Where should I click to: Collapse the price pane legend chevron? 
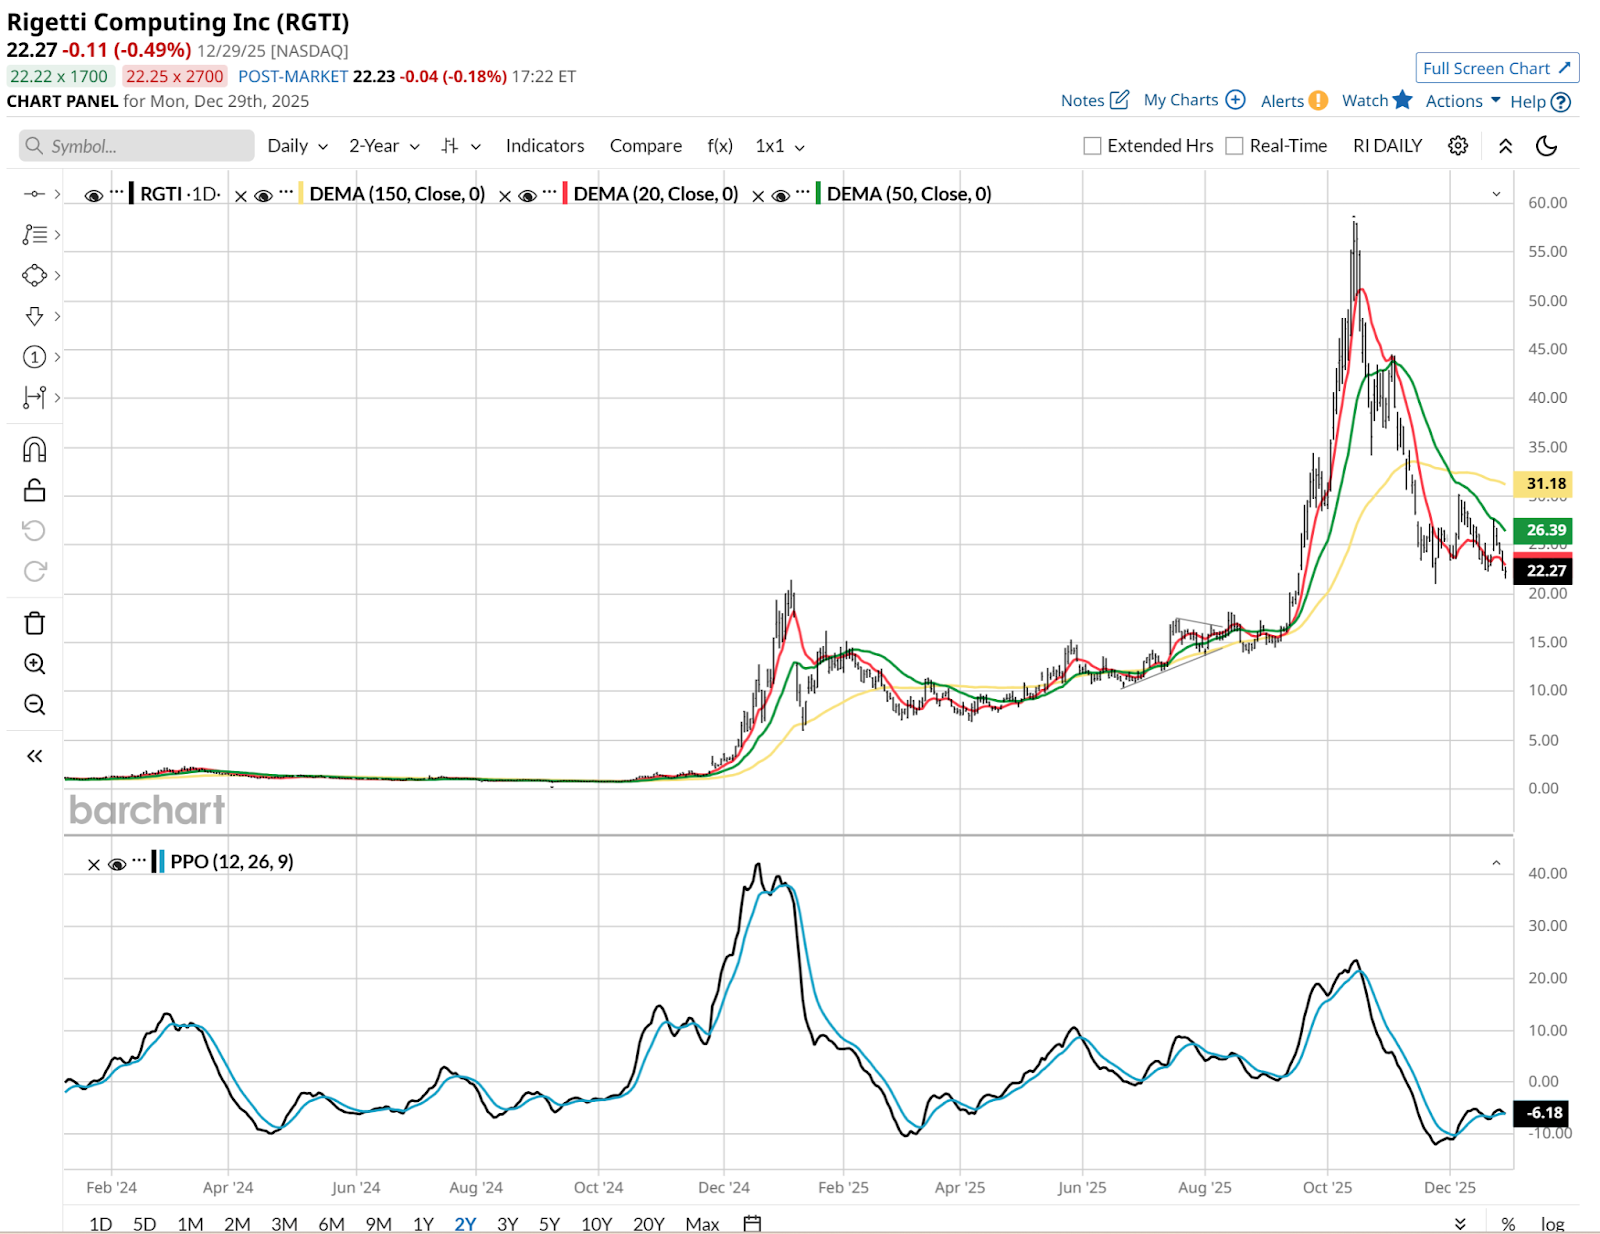1496,194
